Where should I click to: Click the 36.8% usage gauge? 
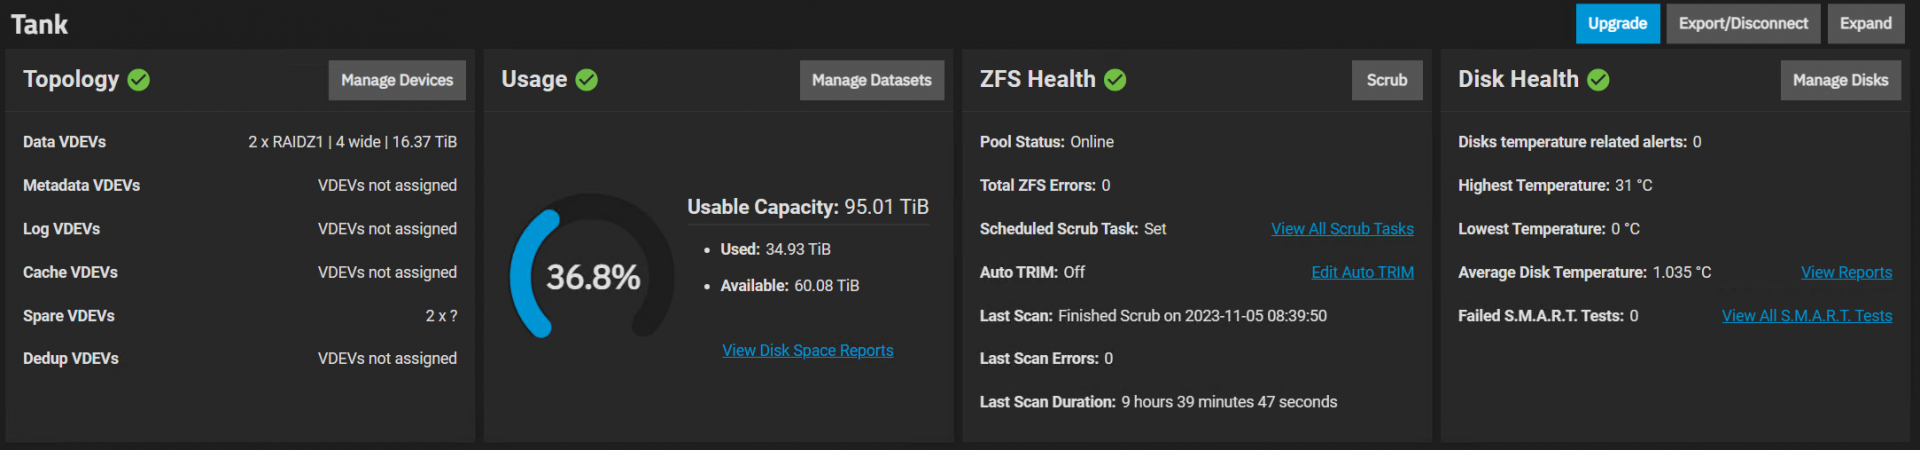(592, 277)
